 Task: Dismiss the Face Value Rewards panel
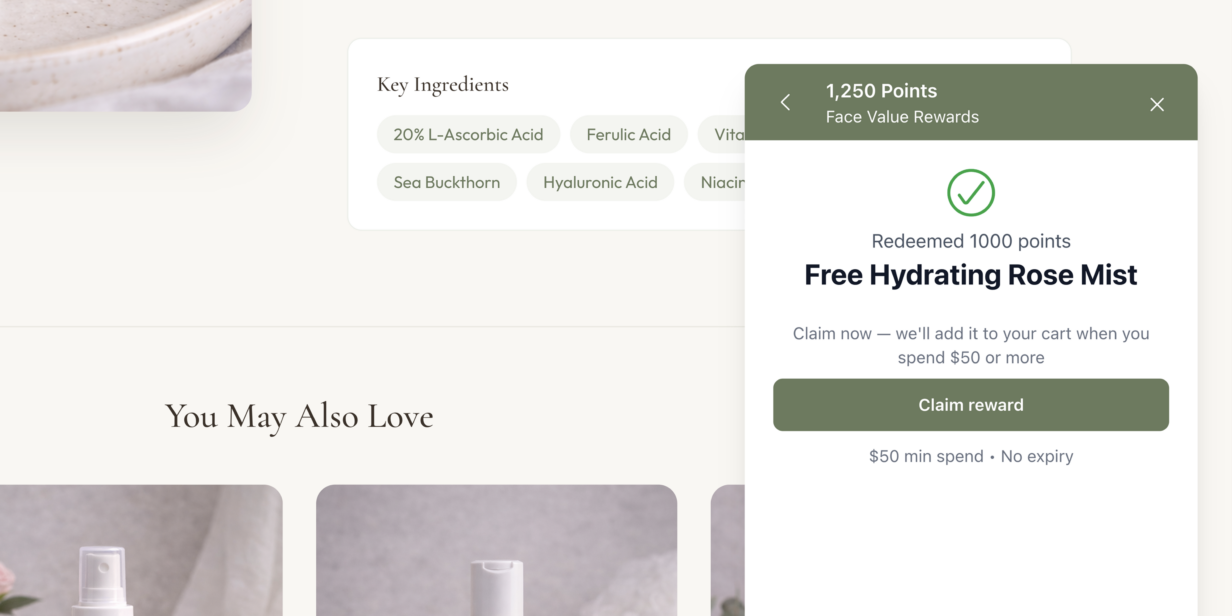point(1157,104)
